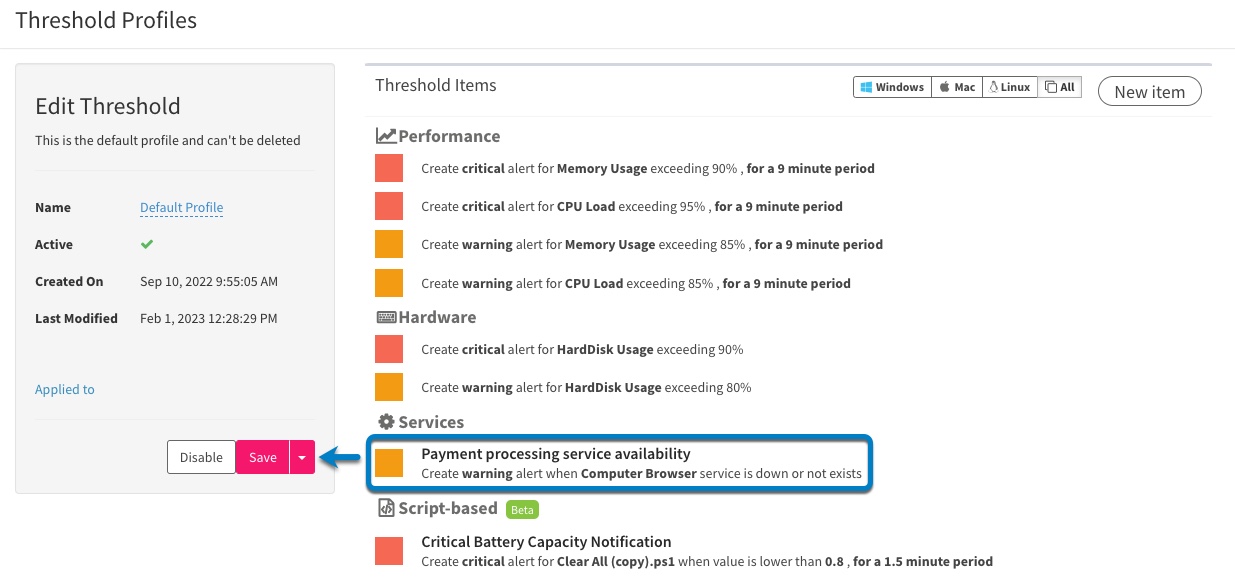
Task: Click orange swatch for warning CPU Load alert
Action: point(389,283)
